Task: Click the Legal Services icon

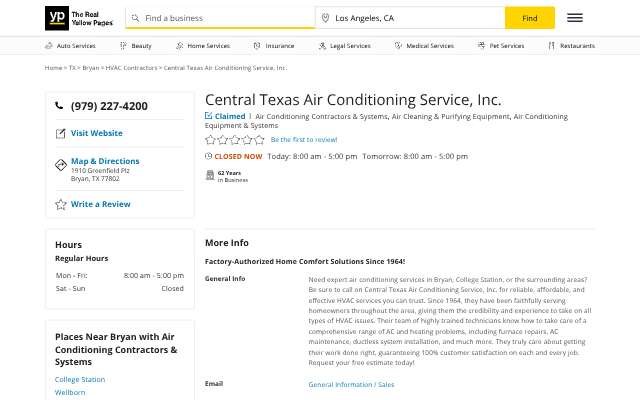Action: click(322, 46)
